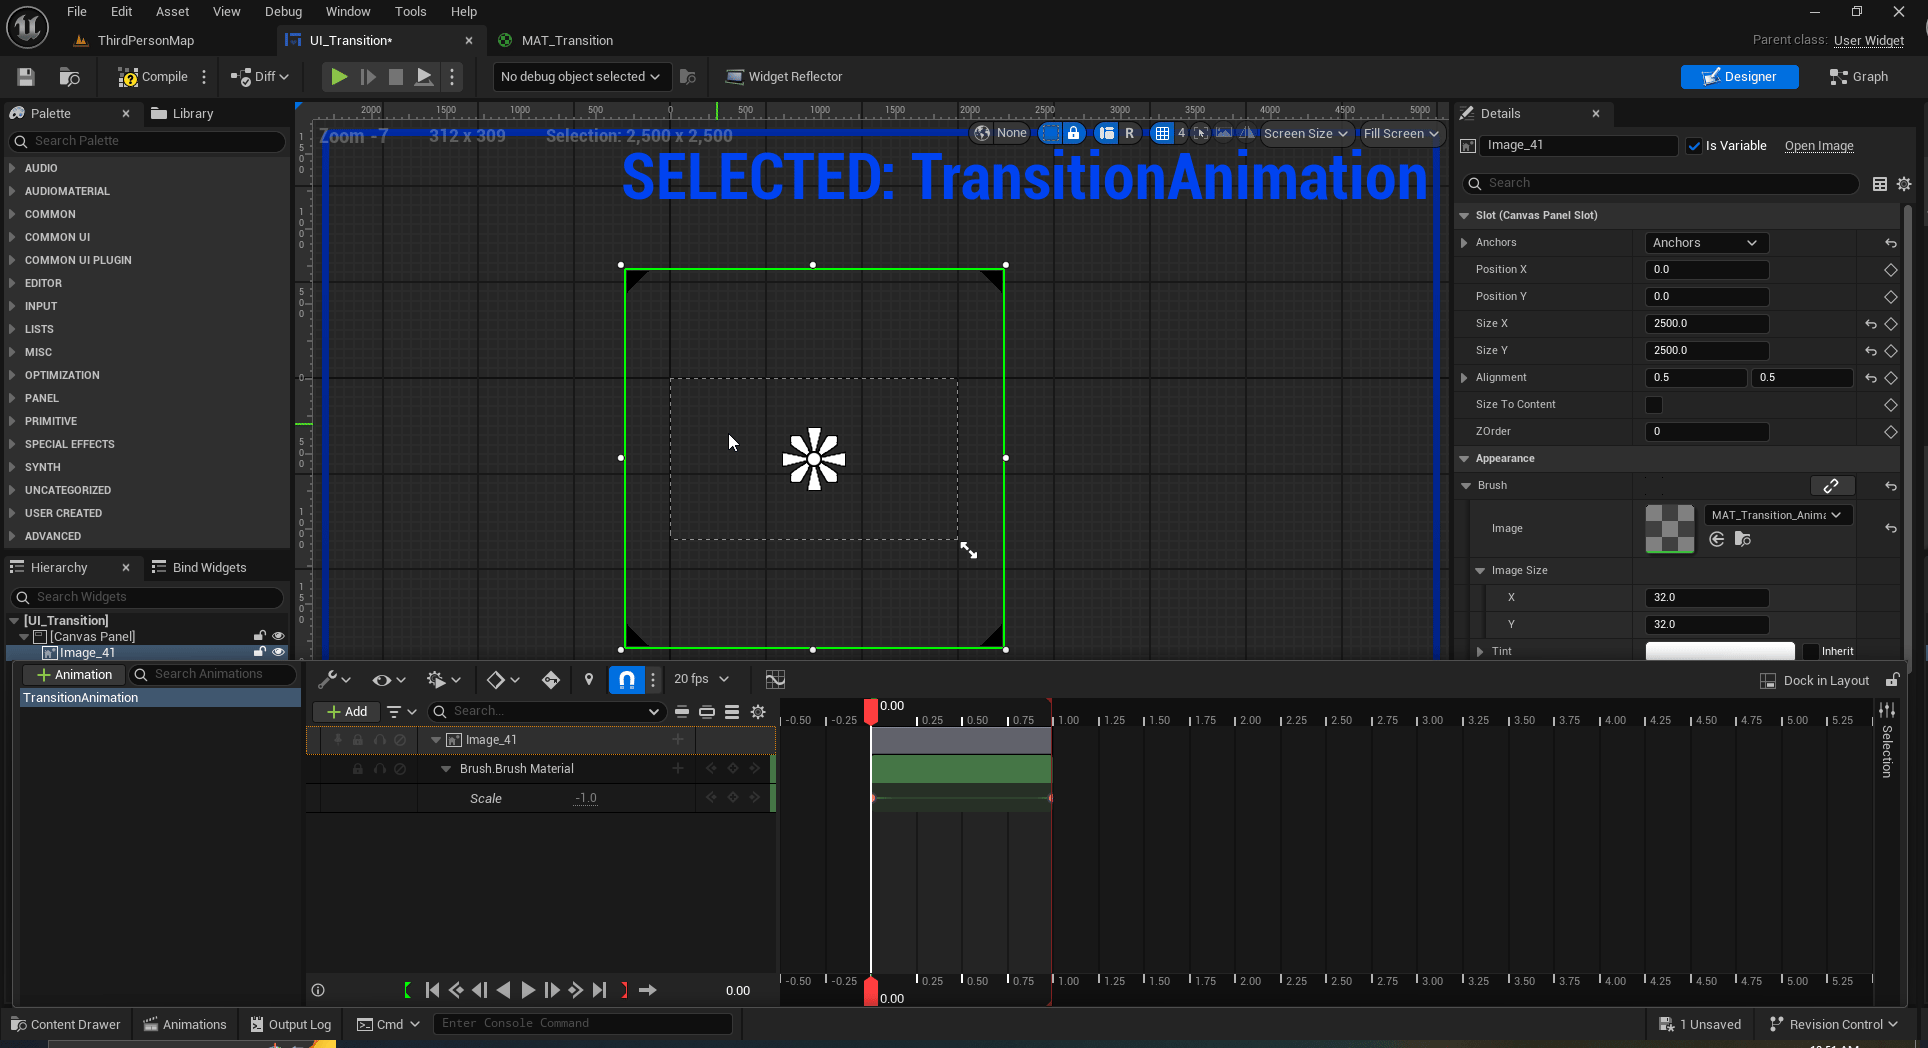Enable Size To Content checkbox
Viewport: 1928px width, 1048px height.
point(1654,405)
